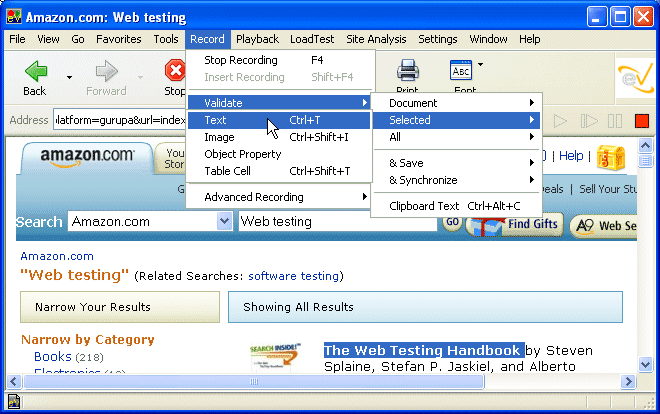Expand the Advanced Recording submenu
Screen dimensions: 660x414
tap(279, 197)
